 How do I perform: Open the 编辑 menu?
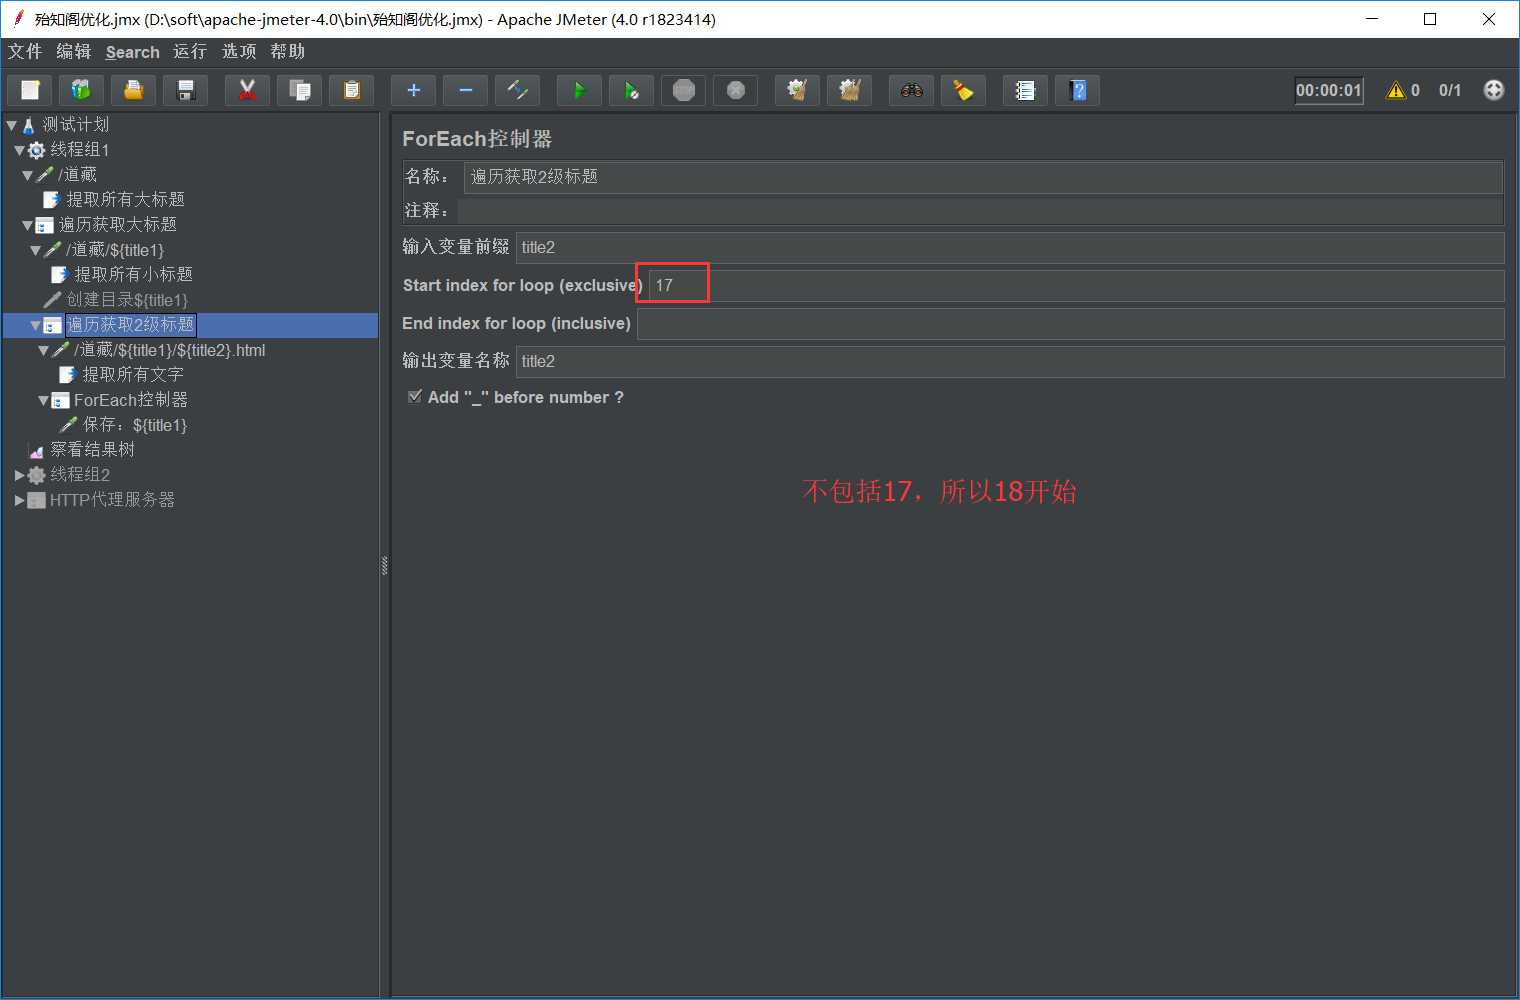point(74,51)
